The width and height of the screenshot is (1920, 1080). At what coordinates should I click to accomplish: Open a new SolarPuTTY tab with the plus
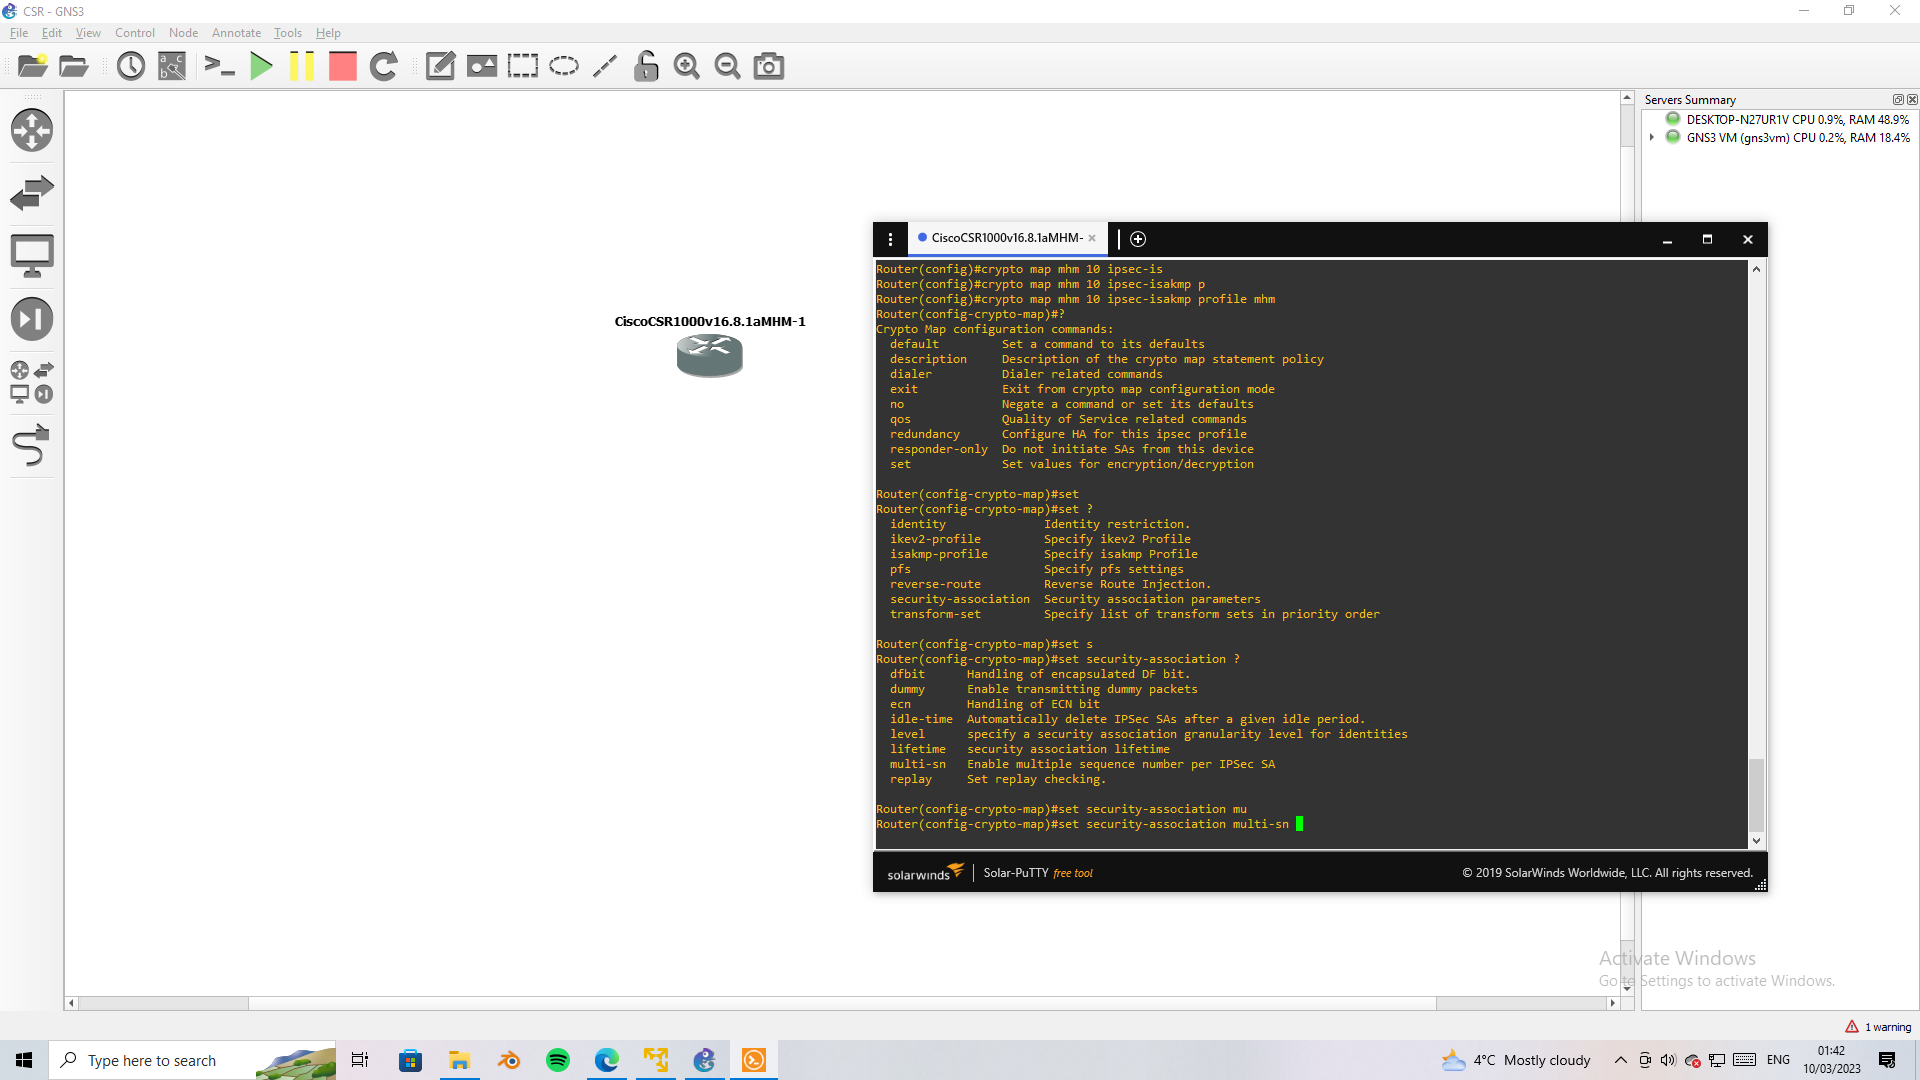tap(1138, 239)
